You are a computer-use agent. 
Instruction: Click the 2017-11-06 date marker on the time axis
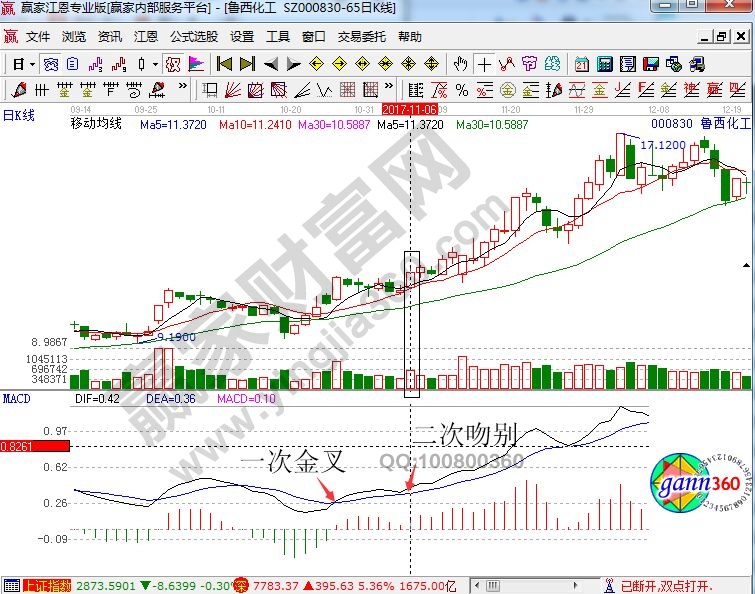click(x=410, y=108)
